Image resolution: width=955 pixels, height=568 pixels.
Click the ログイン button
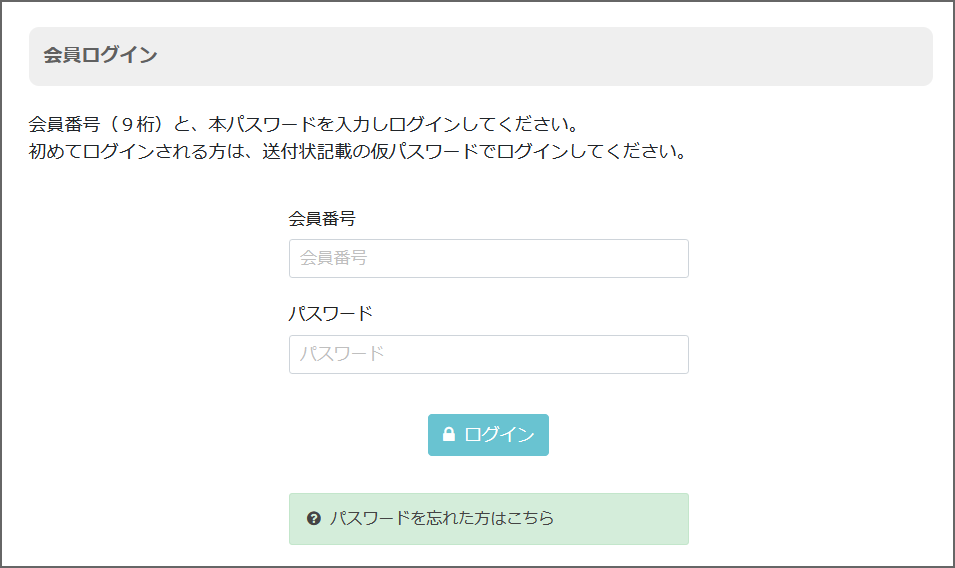click(488, 435)
